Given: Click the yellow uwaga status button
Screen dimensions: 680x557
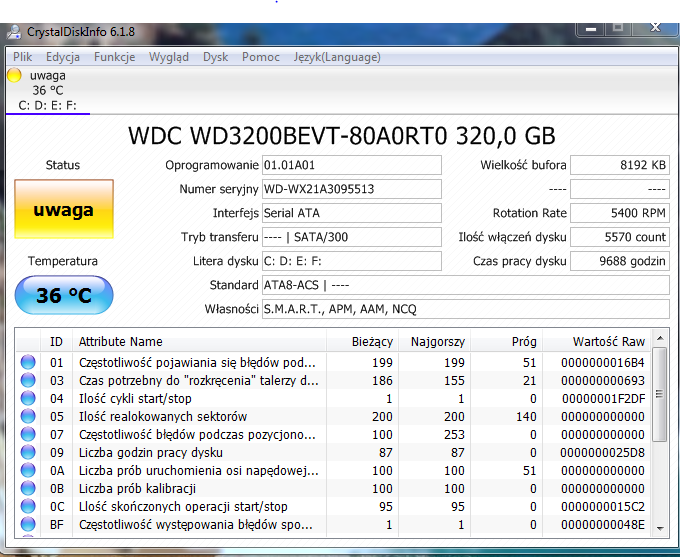Looking at the screenshot, I should pyautogui.click(x=64, y=209).
